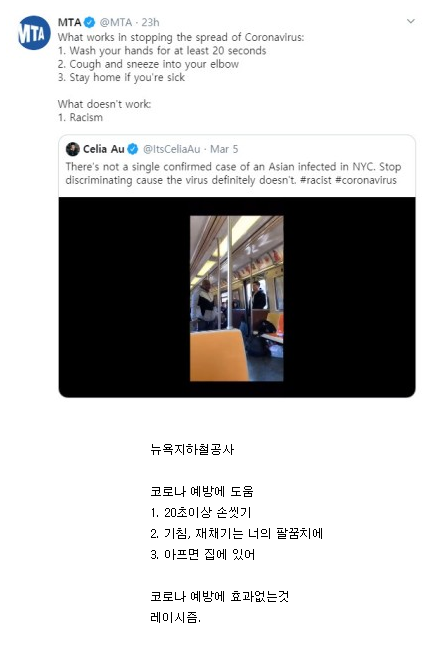Follow the #coronavirus hashtag
The image size is (442, 658).
tap(366, 180)
